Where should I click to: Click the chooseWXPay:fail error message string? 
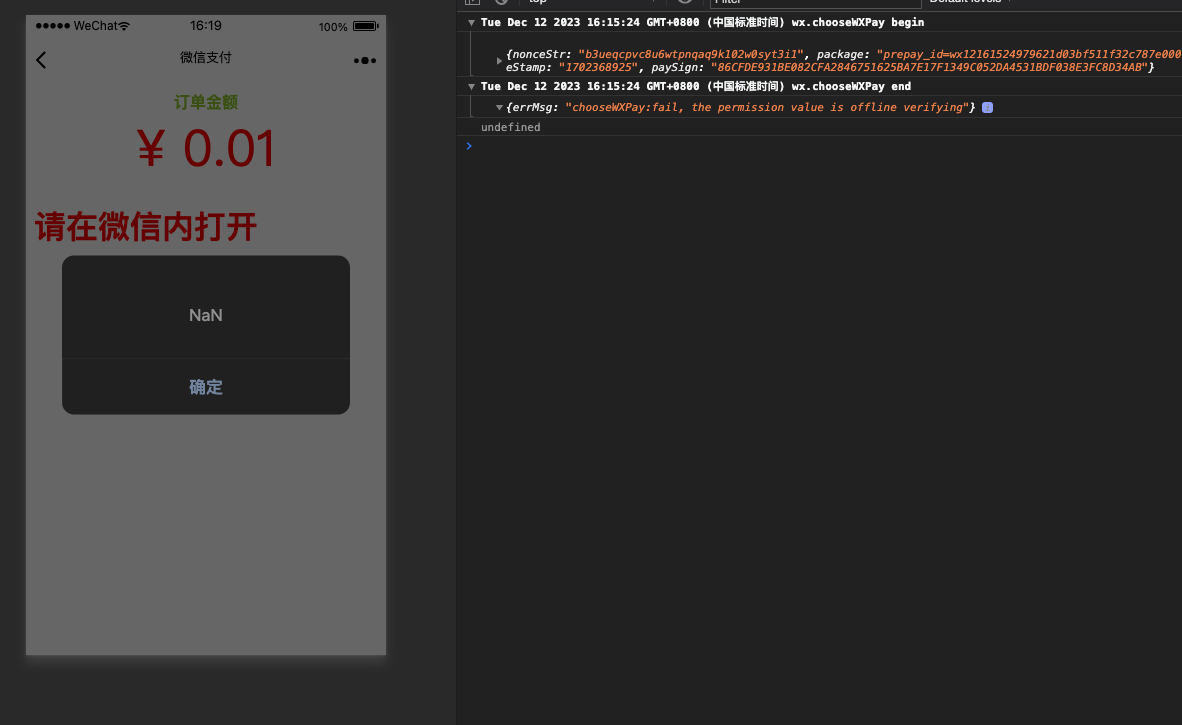[x=767, y=108]
